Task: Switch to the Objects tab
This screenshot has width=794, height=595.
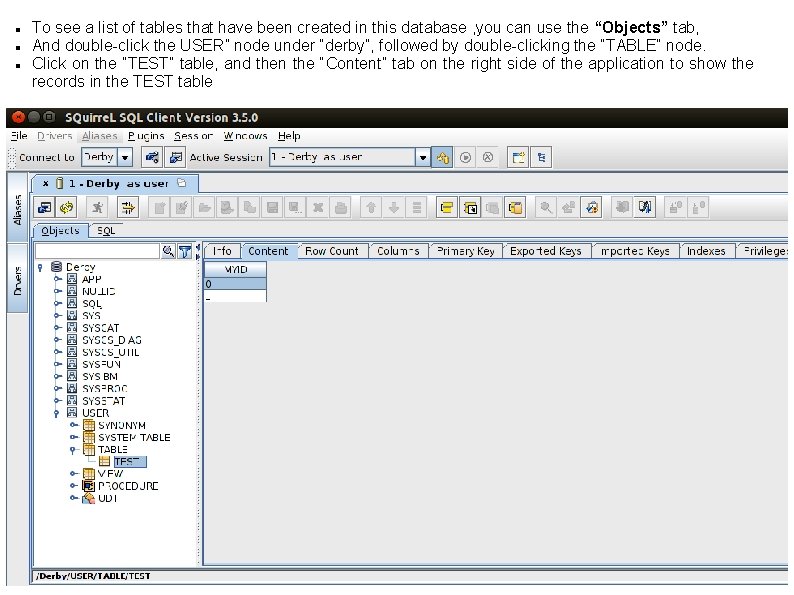Action: pos(60,231)
